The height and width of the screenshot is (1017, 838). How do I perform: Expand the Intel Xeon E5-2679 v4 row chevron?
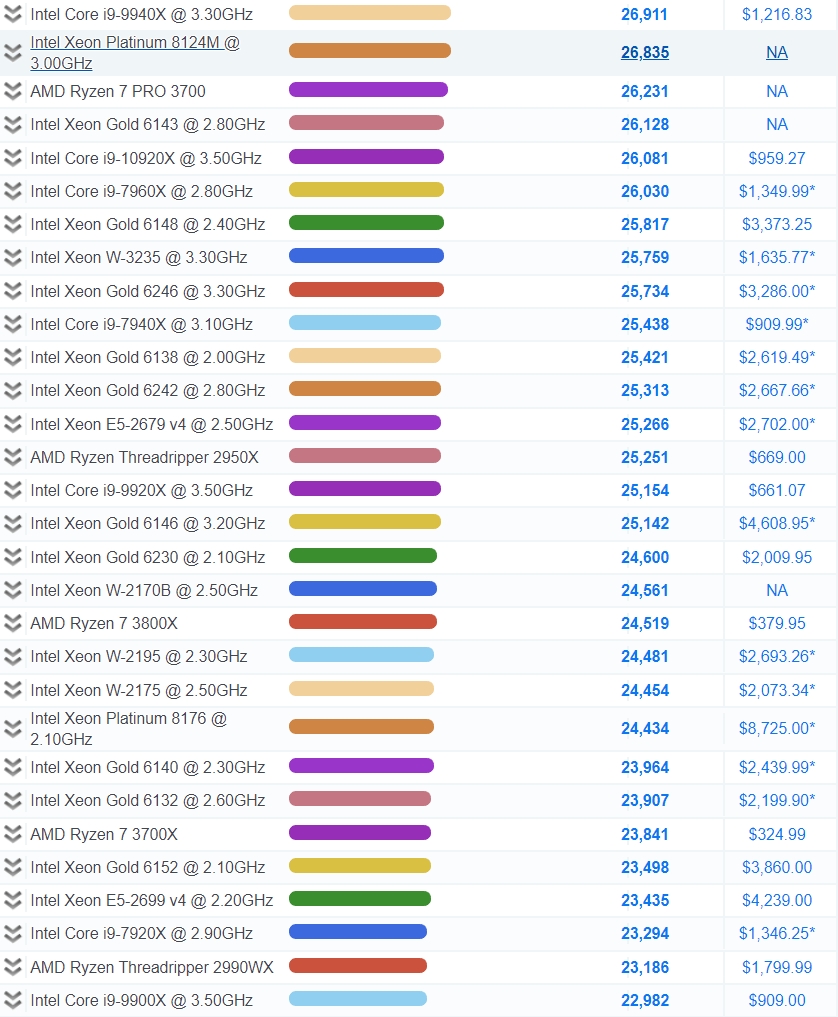tap(13, 424)
